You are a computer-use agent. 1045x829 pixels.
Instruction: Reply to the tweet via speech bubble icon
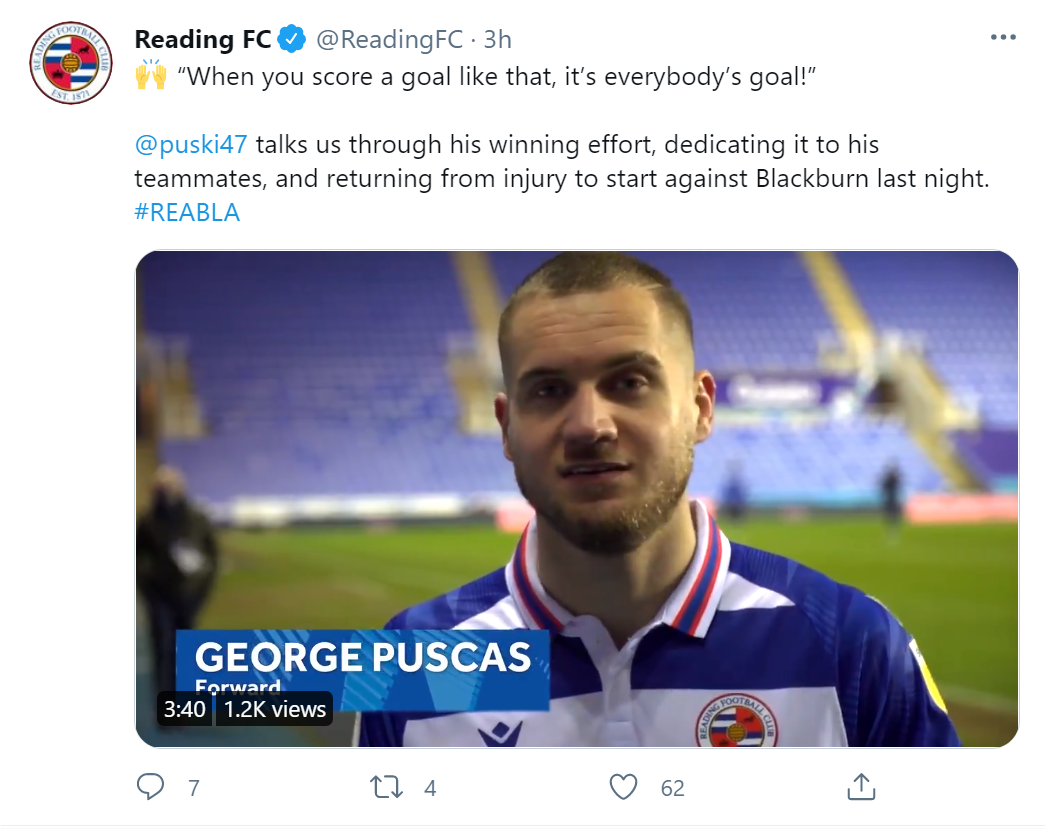pyautogui.click(x=150, y=787)
